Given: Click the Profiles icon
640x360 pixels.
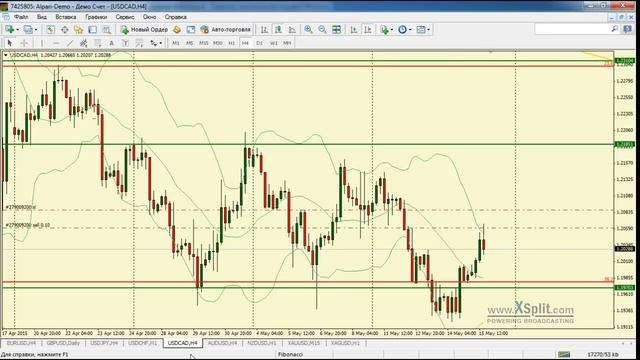Looking at the screenshot, I should [x=27, y=29].
